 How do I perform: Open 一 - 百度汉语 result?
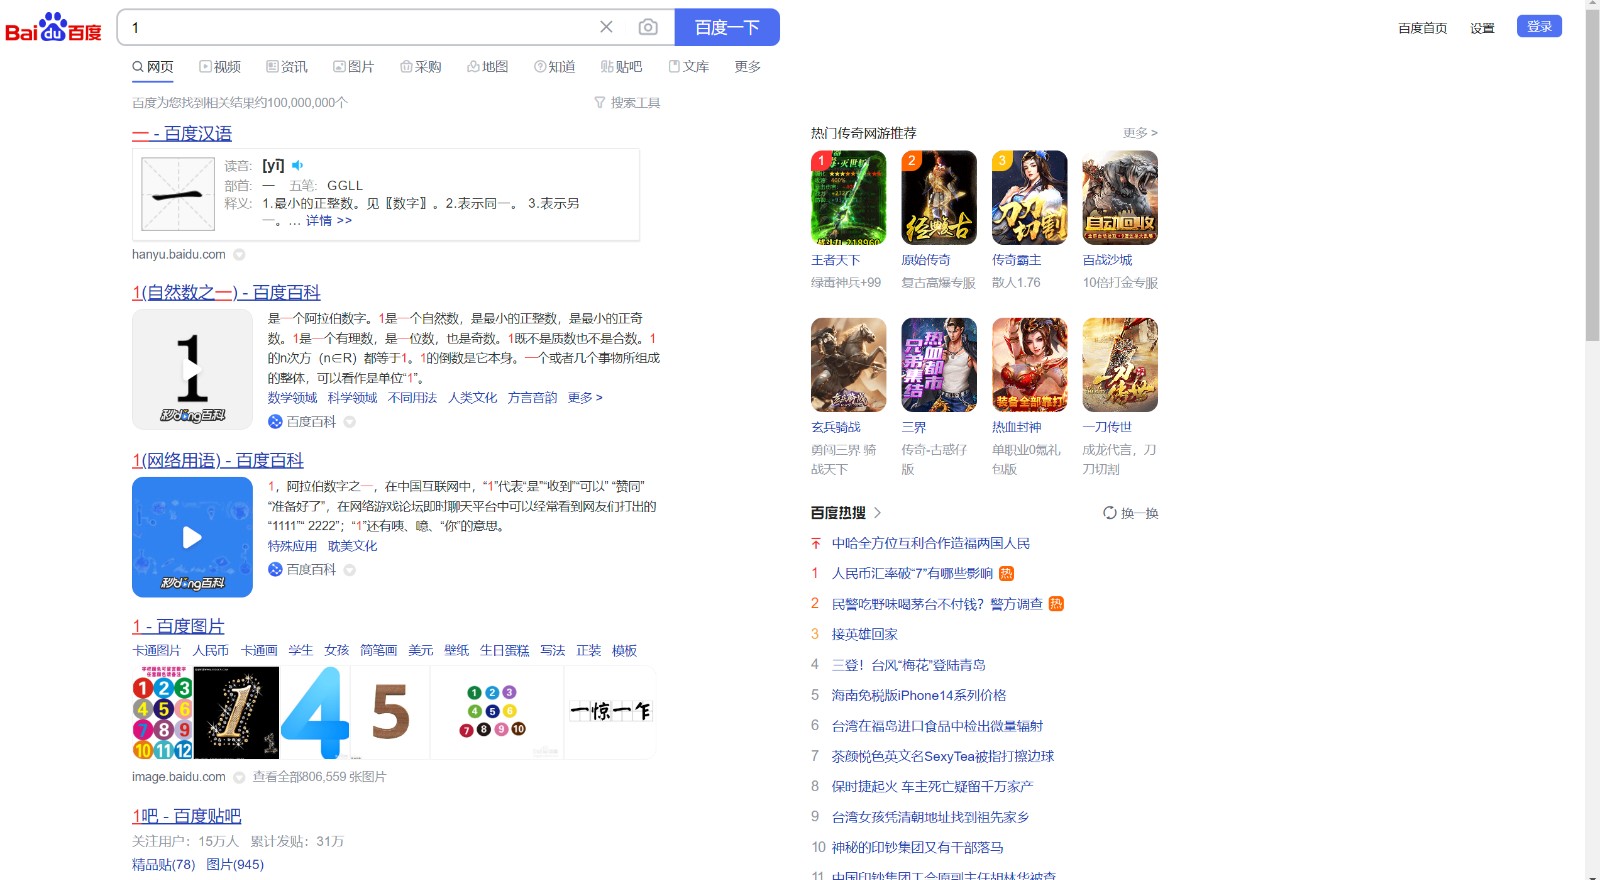coord(182,133)
